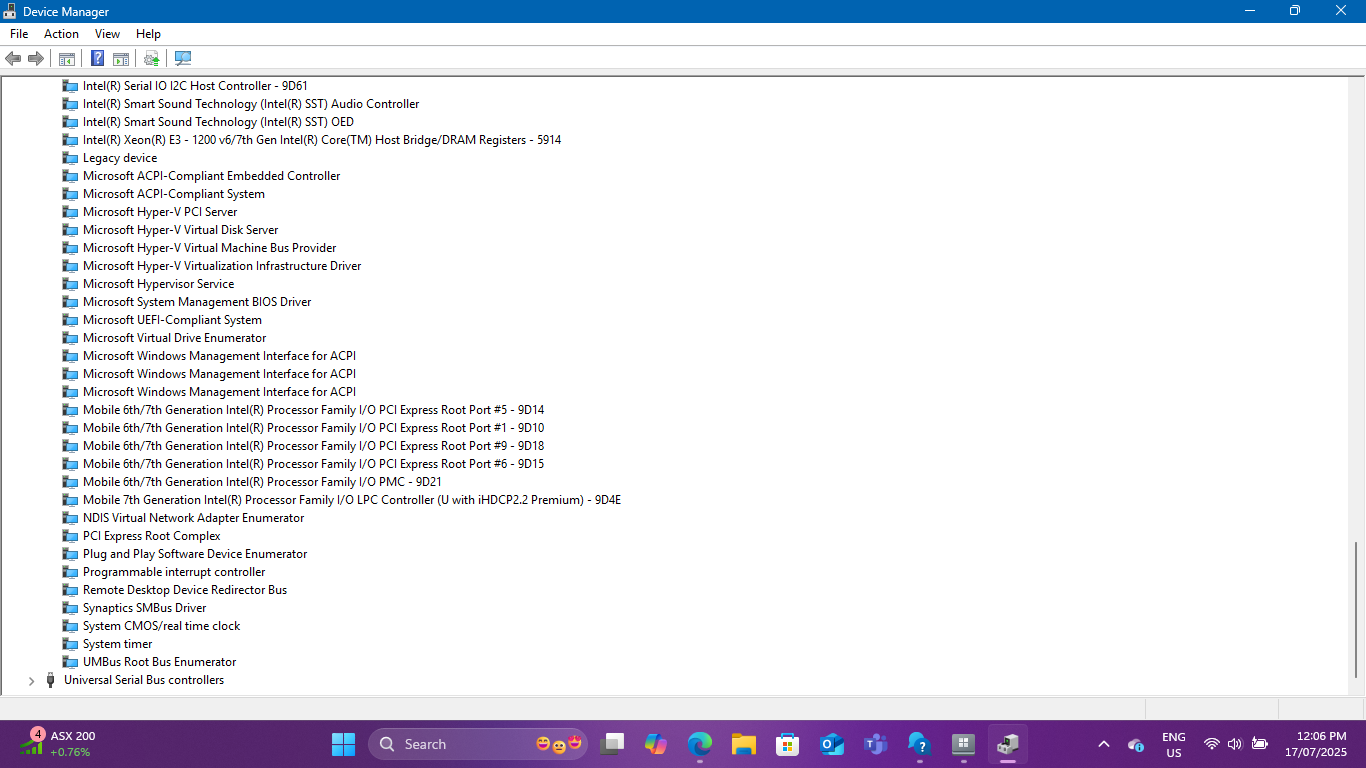1366x768 pixels.
Task: Click the Device Manager title bar app icon
Action: coord(10,11)
